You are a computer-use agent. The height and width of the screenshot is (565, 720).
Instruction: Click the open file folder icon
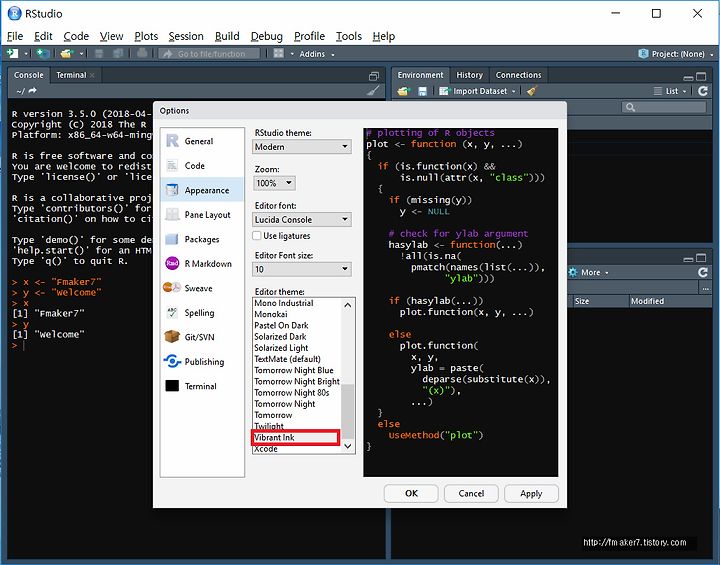(67, 54)
